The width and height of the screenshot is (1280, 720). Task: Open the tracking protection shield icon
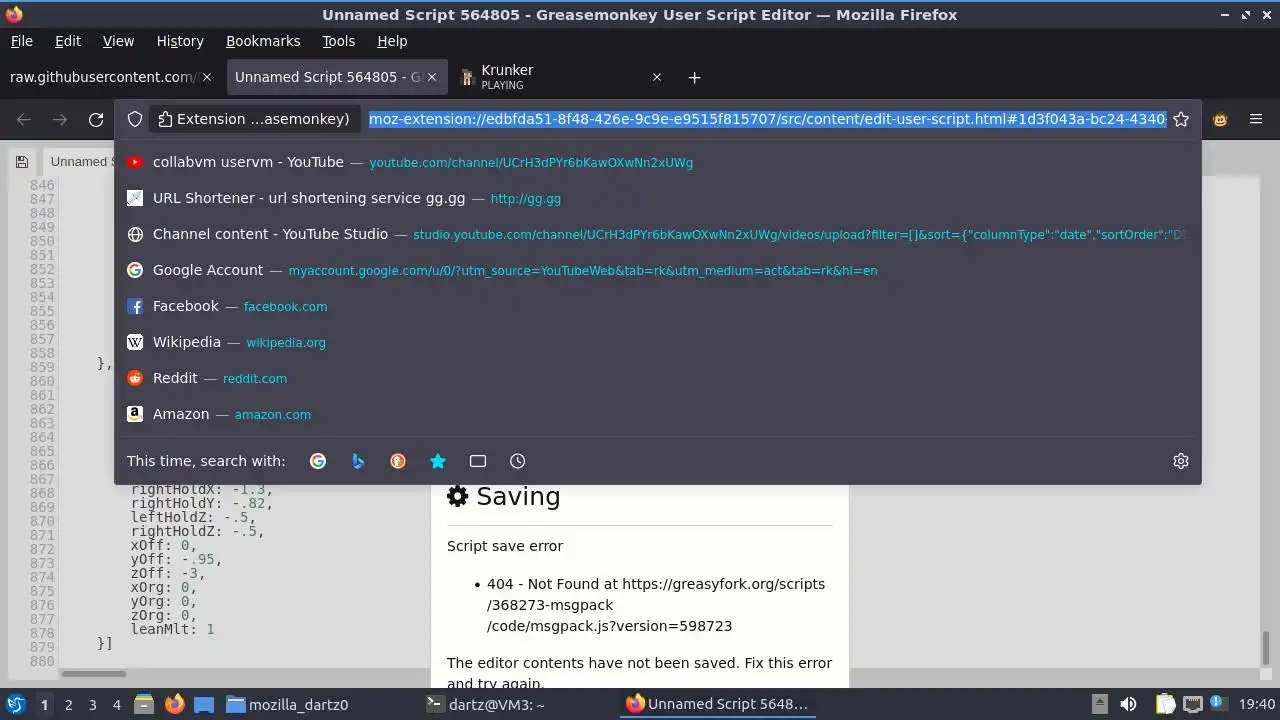(x=135, y=119)
